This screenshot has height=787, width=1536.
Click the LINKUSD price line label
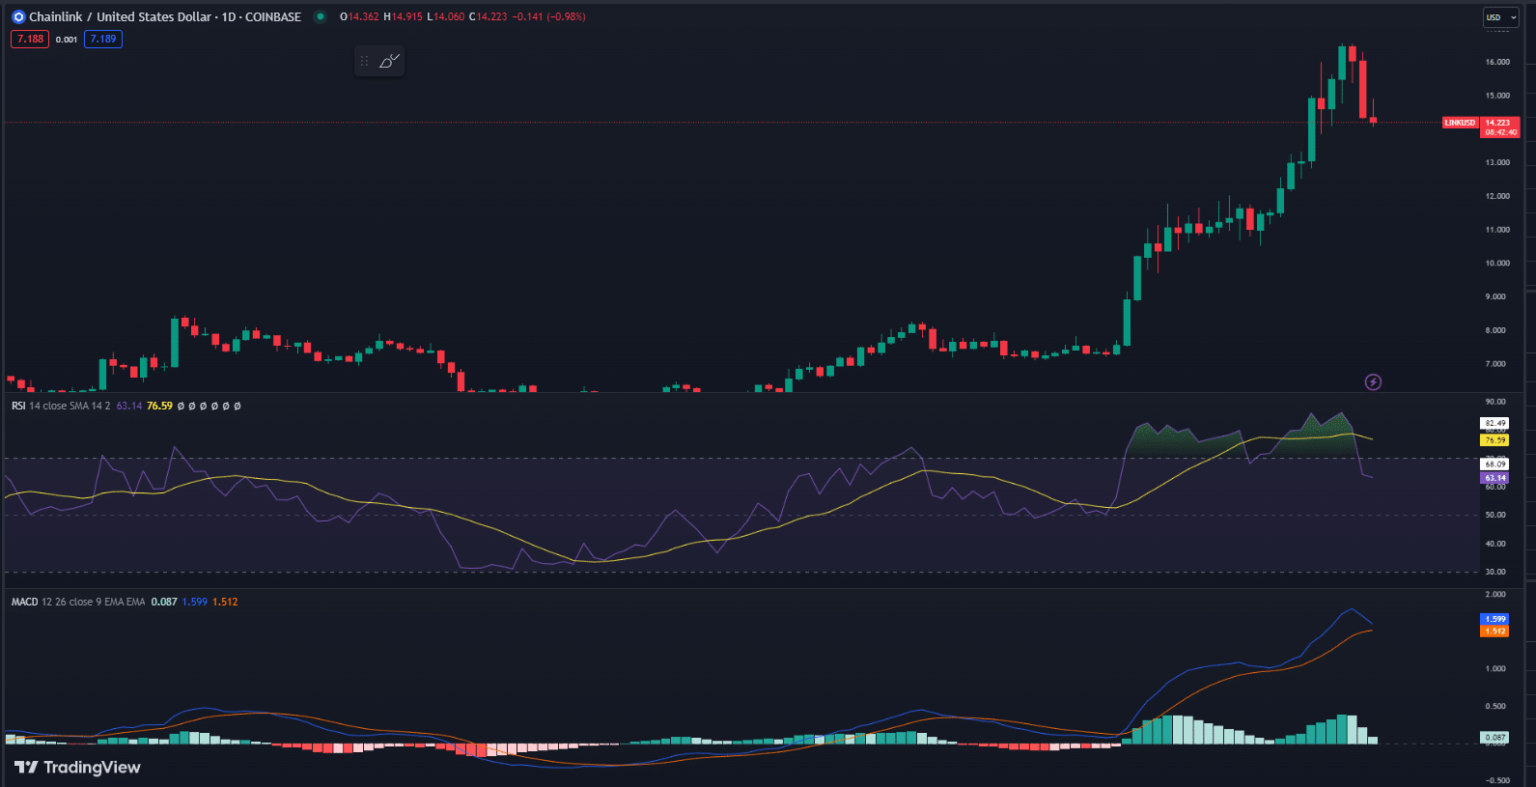[1459, 122]
